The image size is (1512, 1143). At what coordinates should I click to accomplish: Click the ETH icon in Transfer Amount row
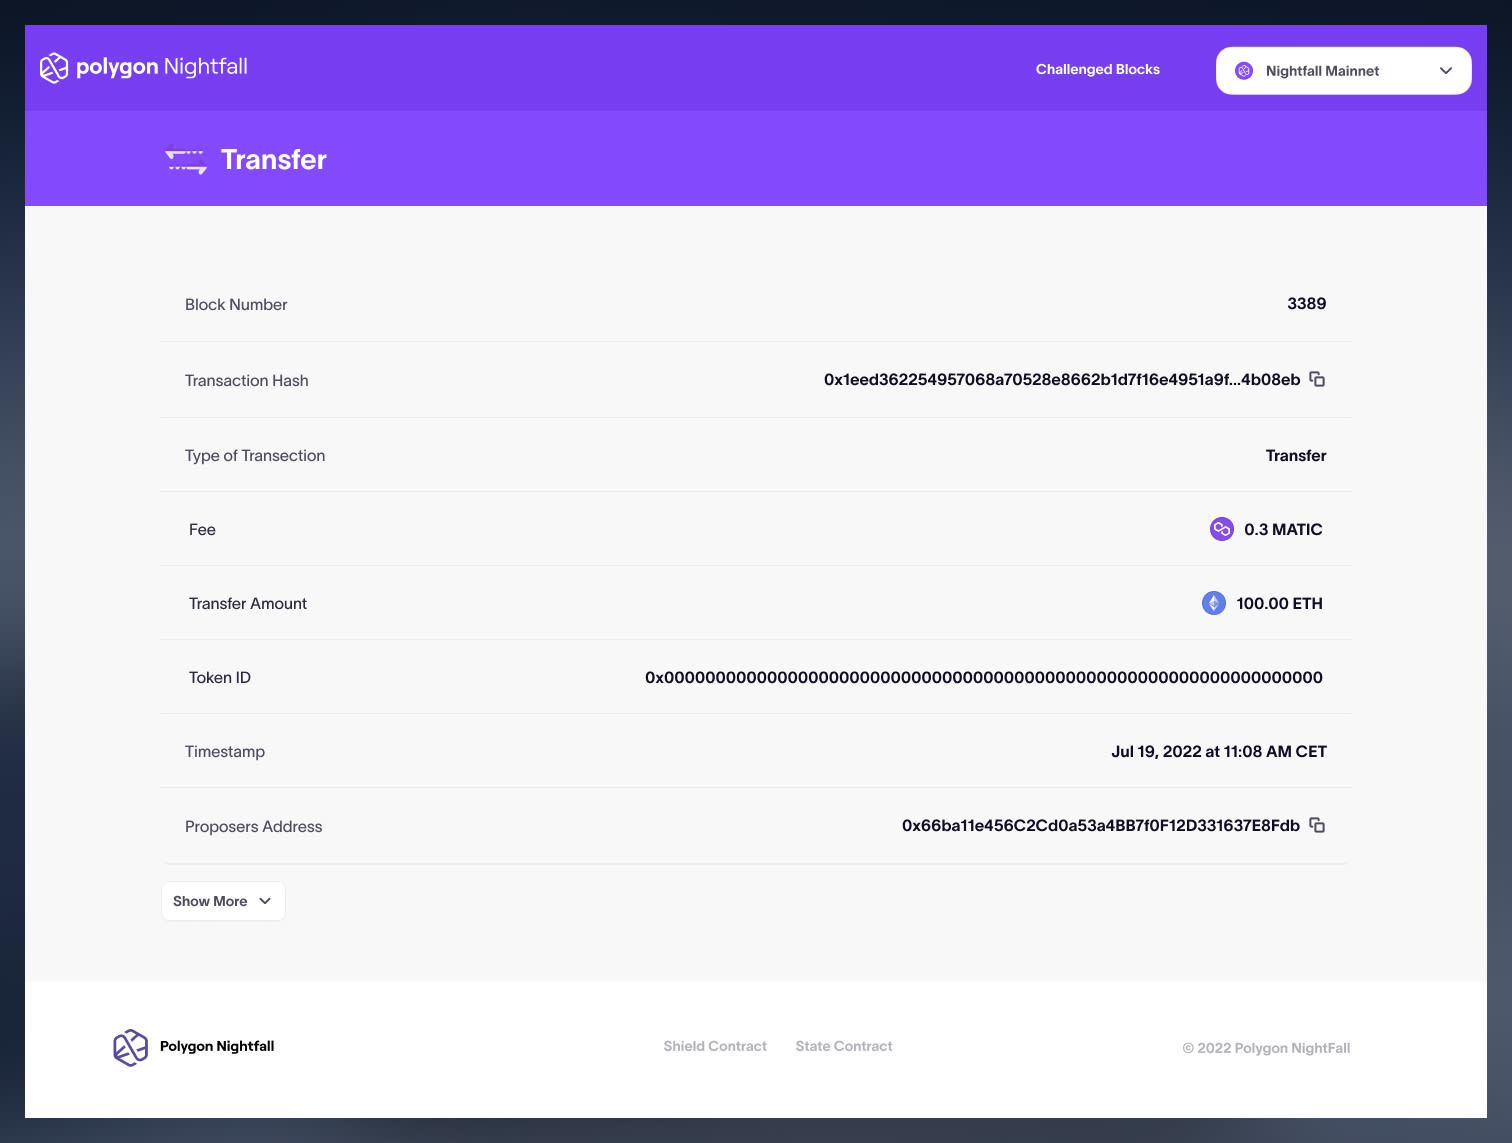click(x=1213, y=603)
